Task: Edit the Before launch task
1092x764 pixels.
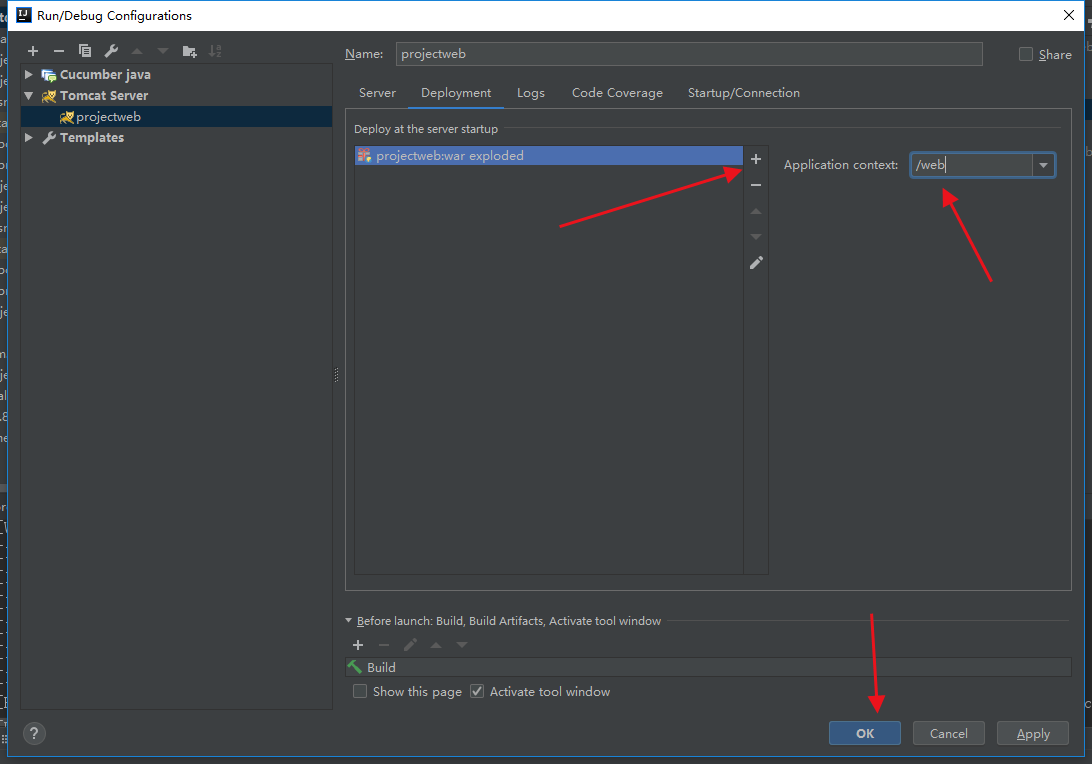Action: click(x=410, y=645)
